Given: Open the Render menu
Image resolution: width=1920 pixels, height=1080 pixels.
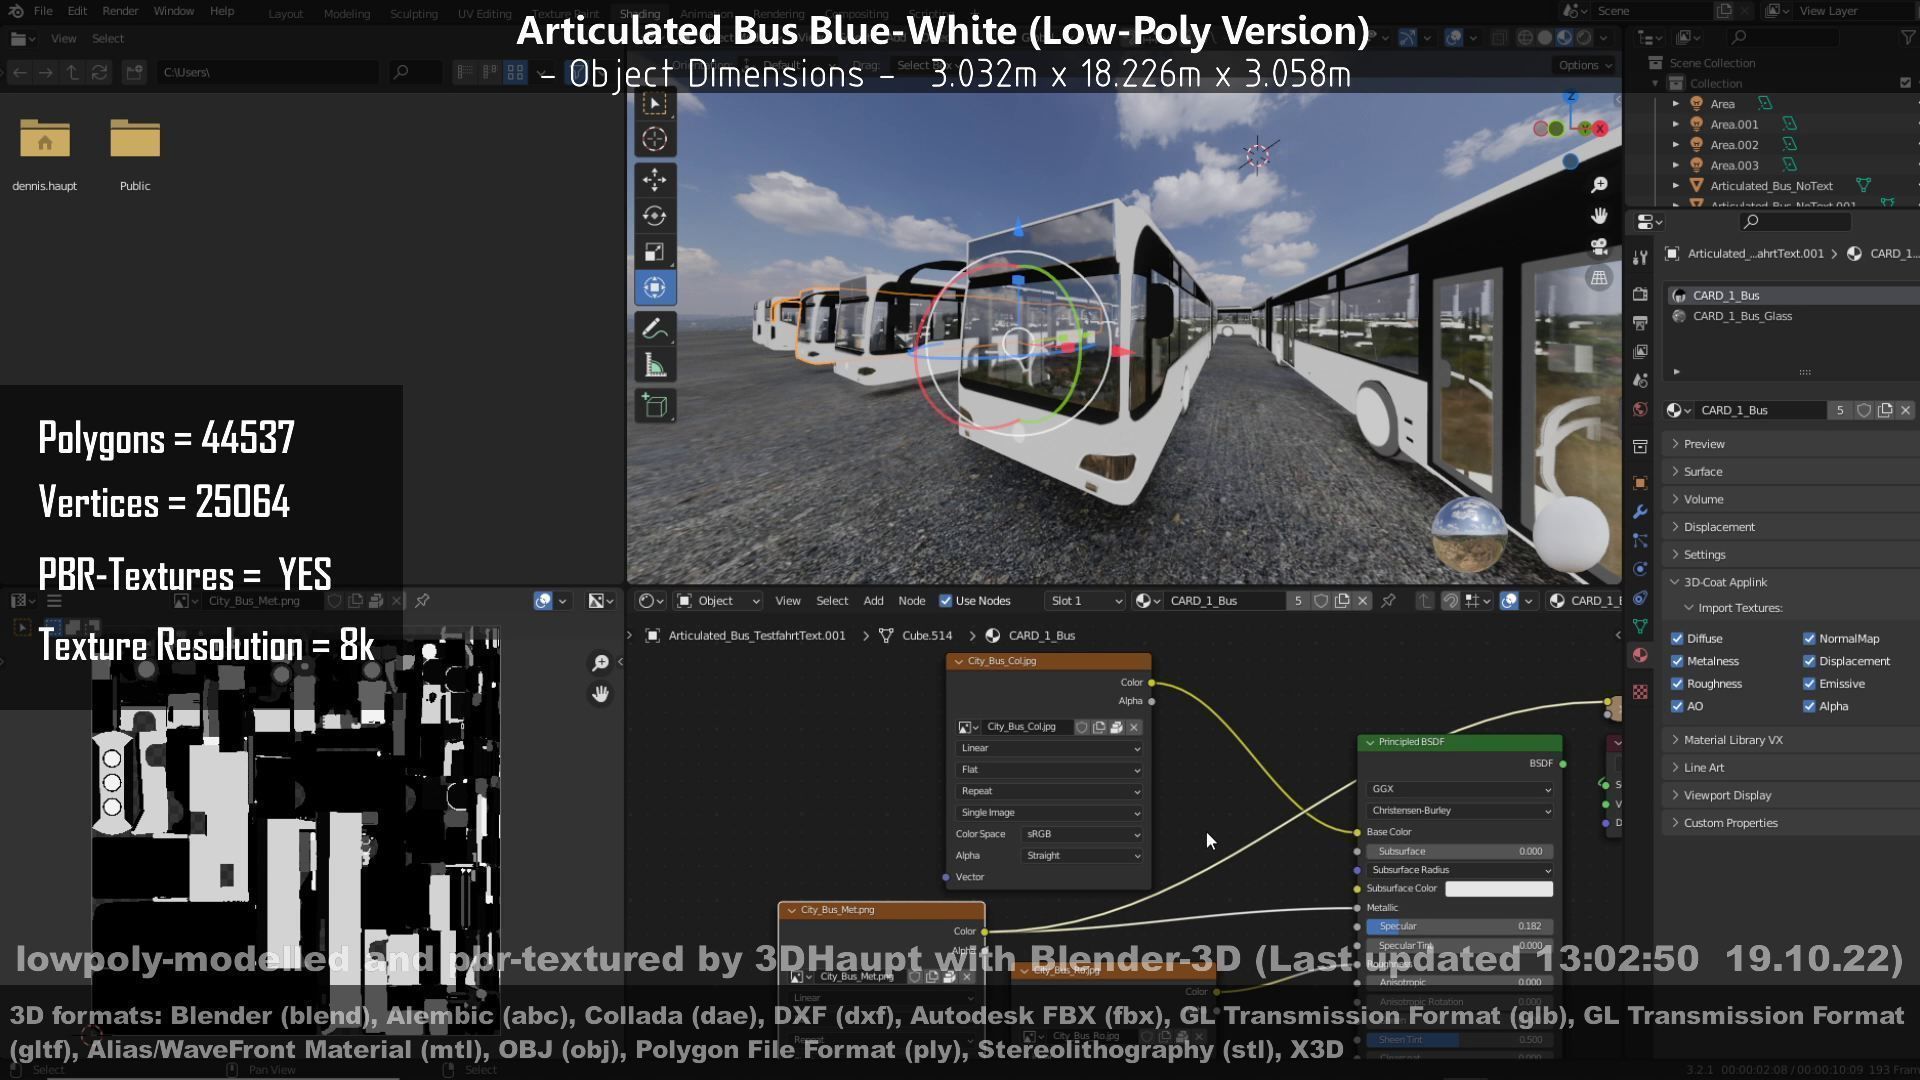Looking at the screenshot, I should (x=120, y=11).
